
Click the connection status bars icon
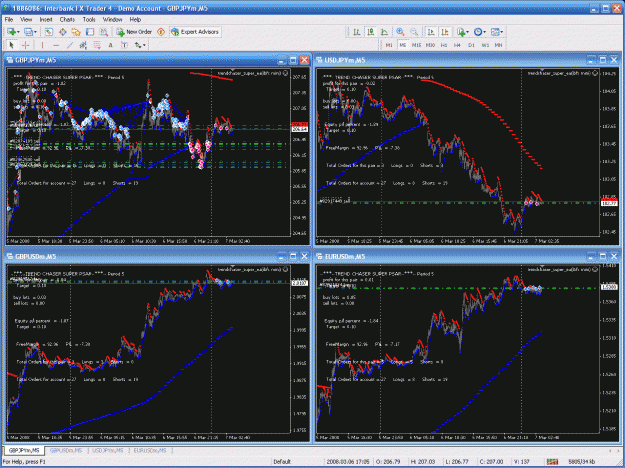pyautogui.click(x=552, y=462)
